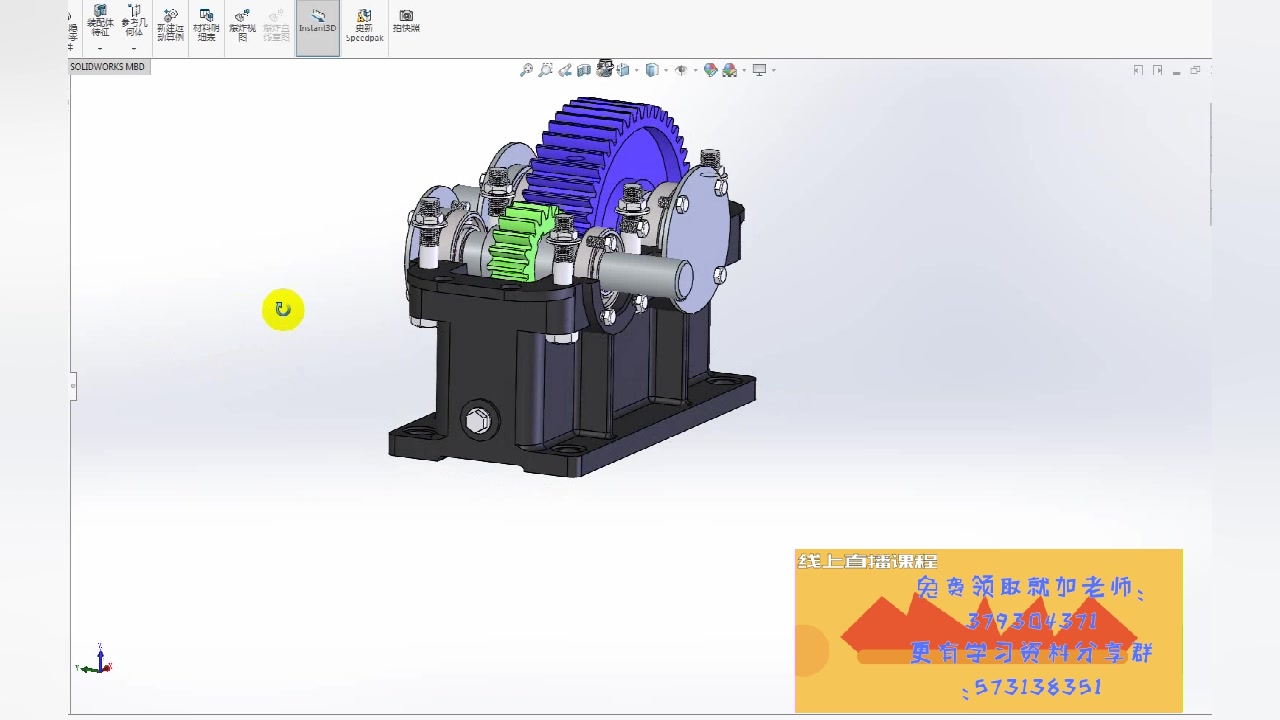This screenshot has height=720, width=1280.
Task: Switch to the SOLIDWORKS MBD tab
Action: [107, 67]
